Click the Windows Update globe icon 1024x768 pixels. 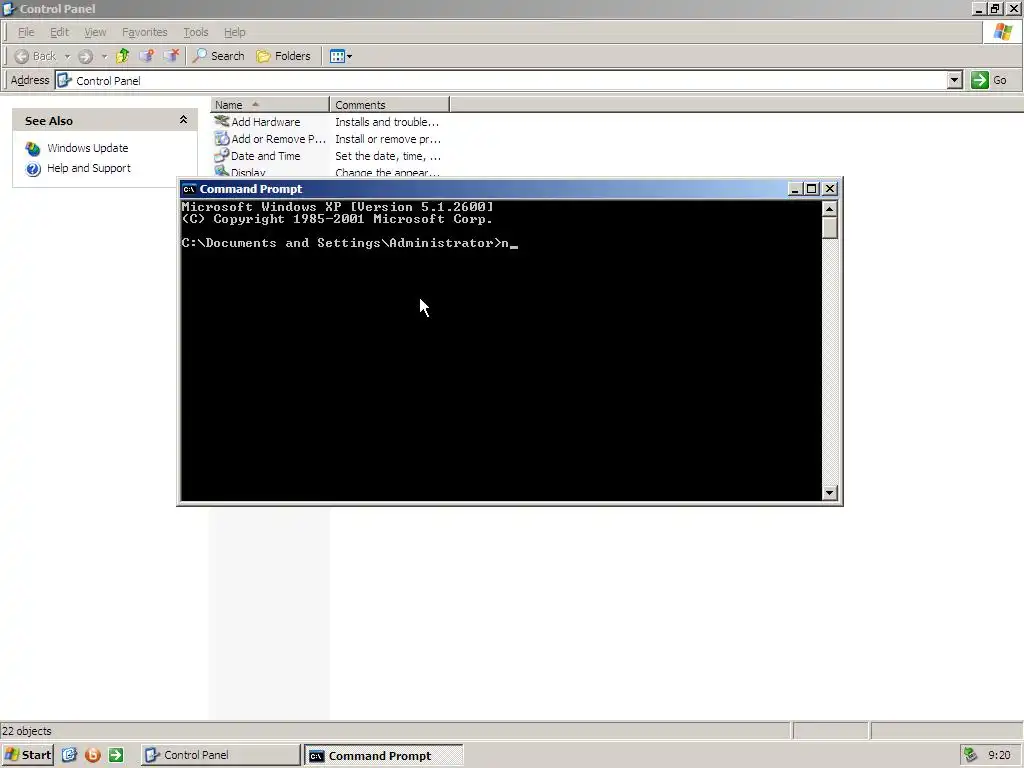(33, 149)
